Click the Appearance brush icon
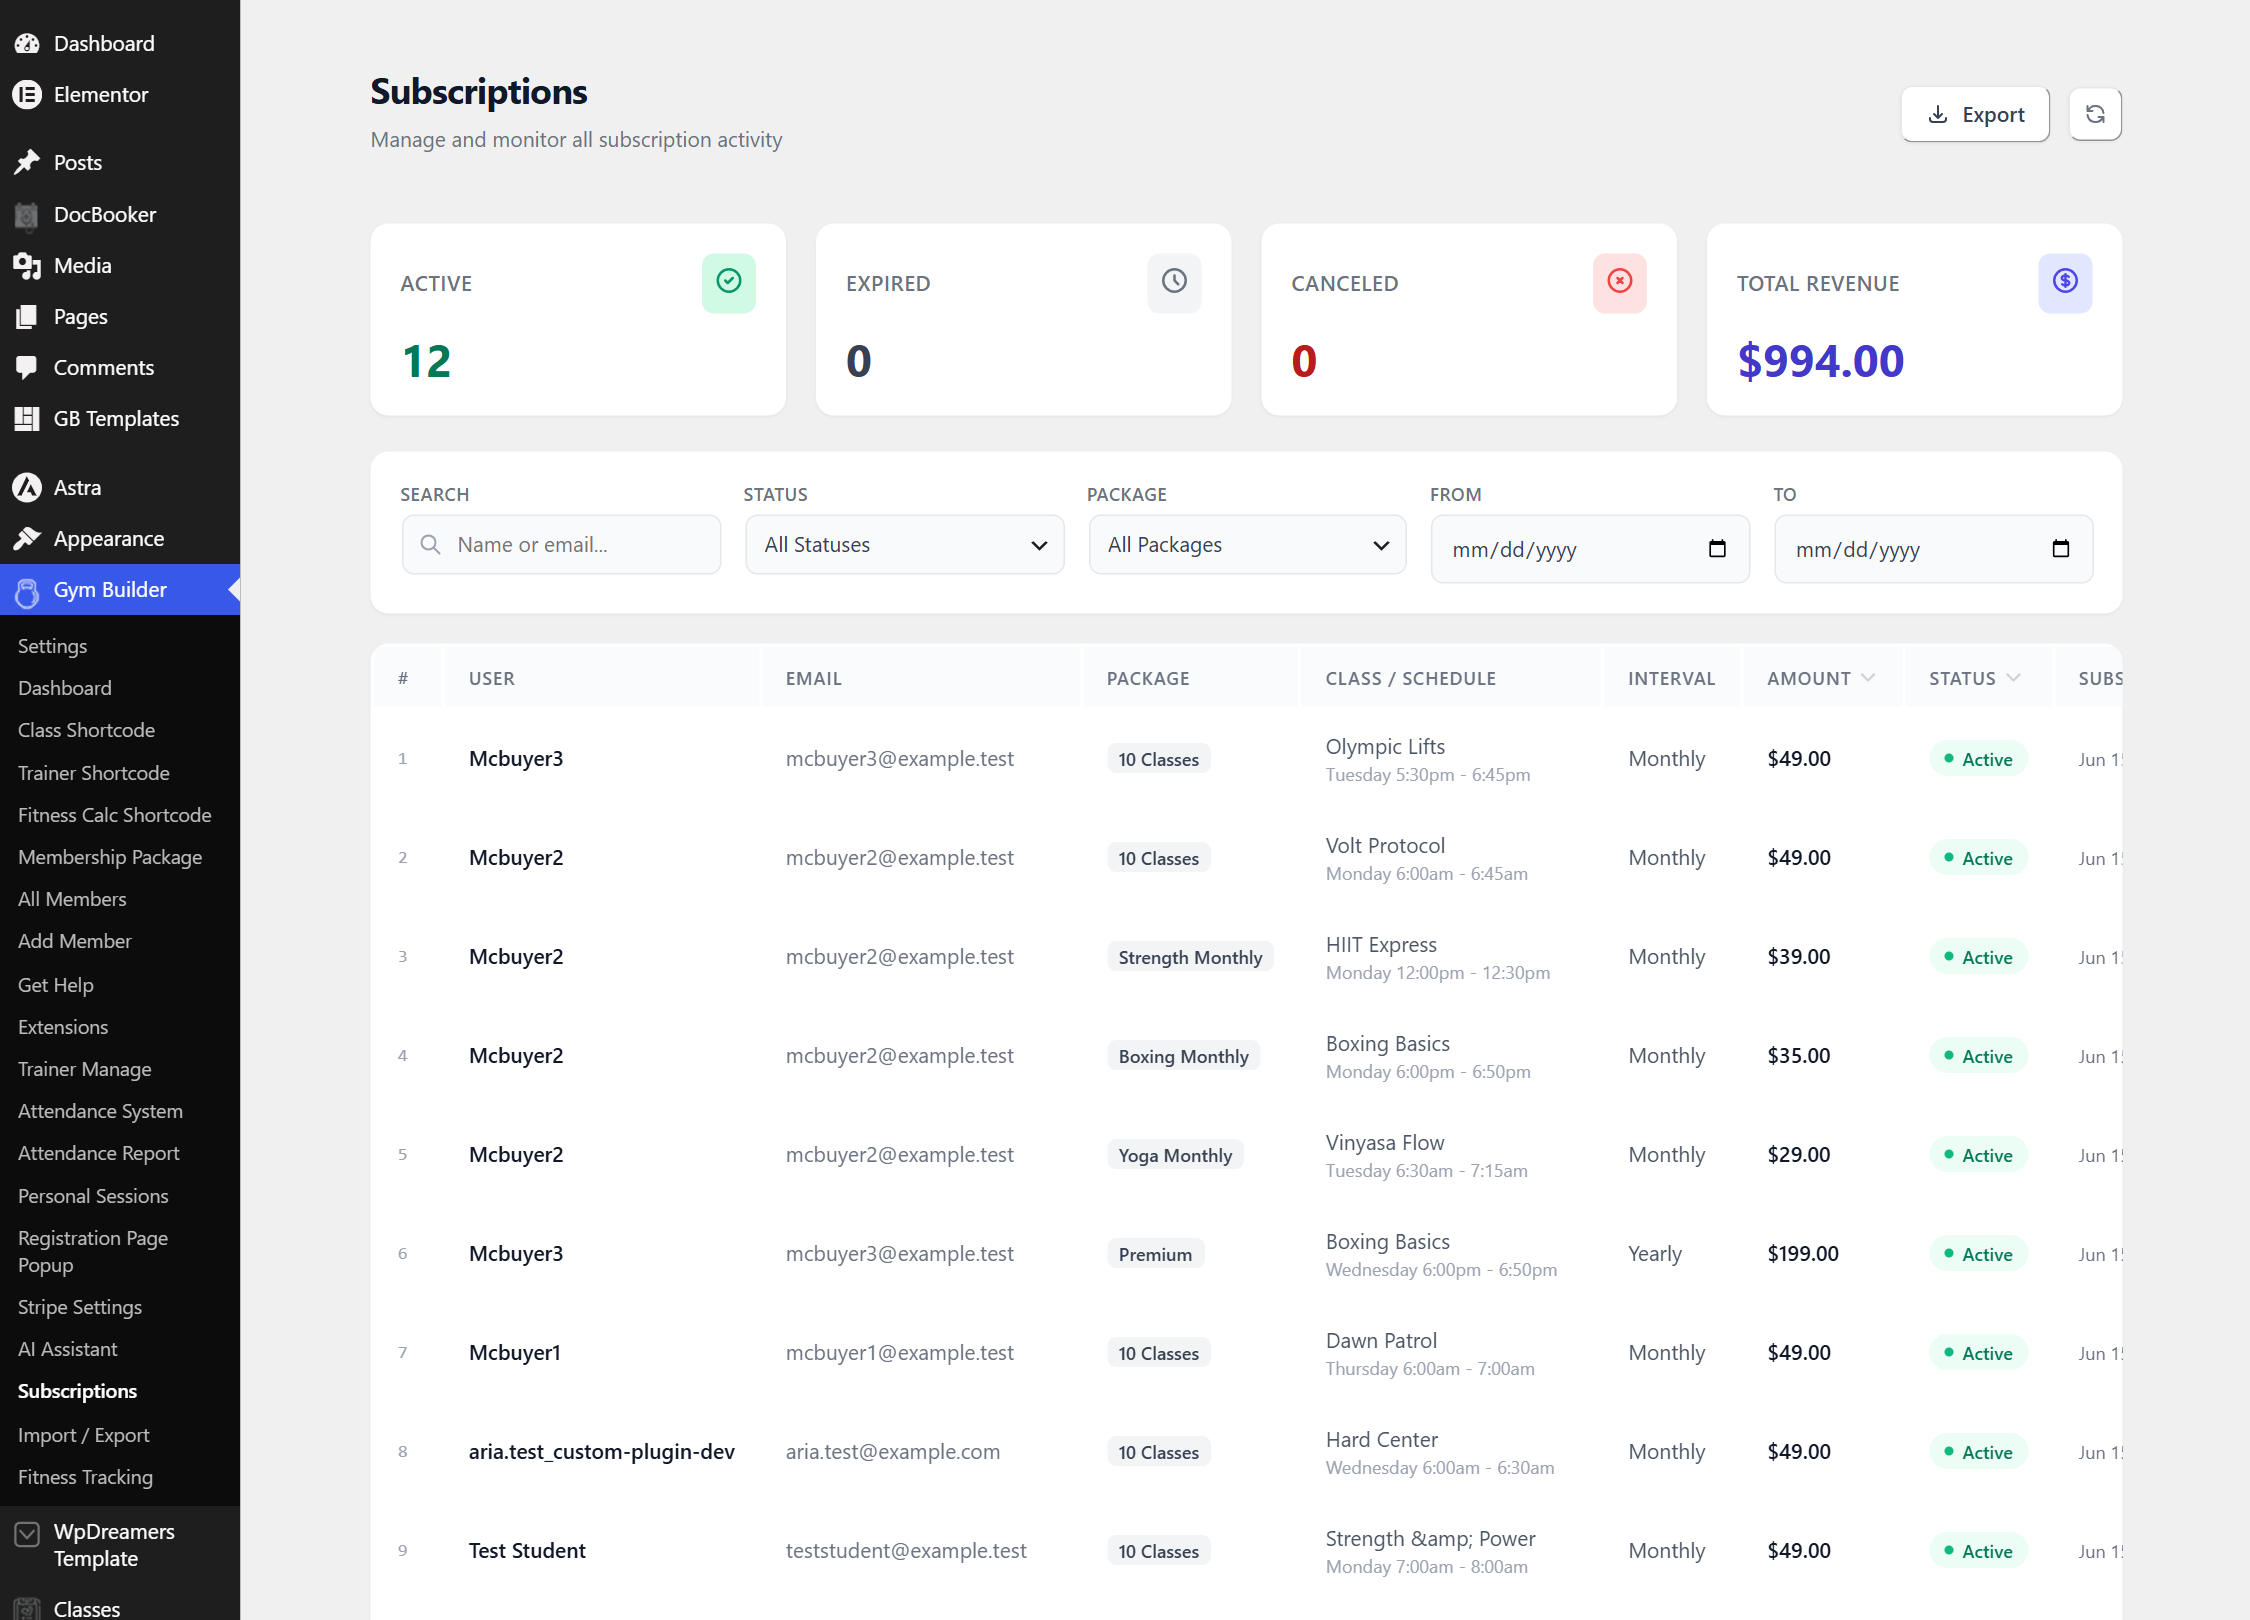This screenshot has width=2250, height=1620. click(x=27, y=538)
